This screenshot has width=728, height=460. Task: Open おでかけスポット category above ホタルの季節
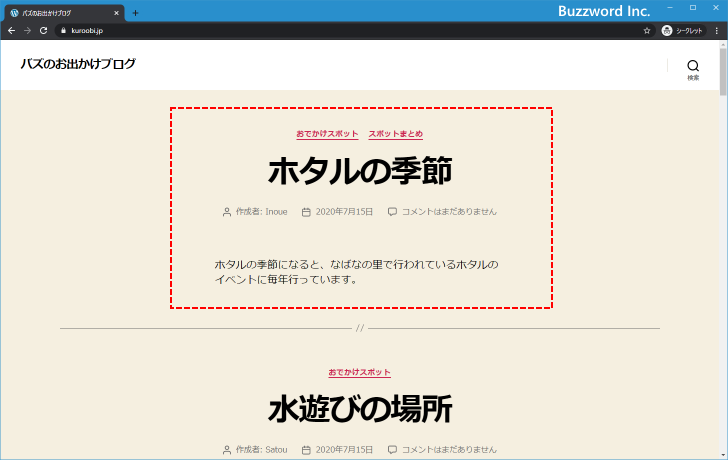click(x=327, y=134)
